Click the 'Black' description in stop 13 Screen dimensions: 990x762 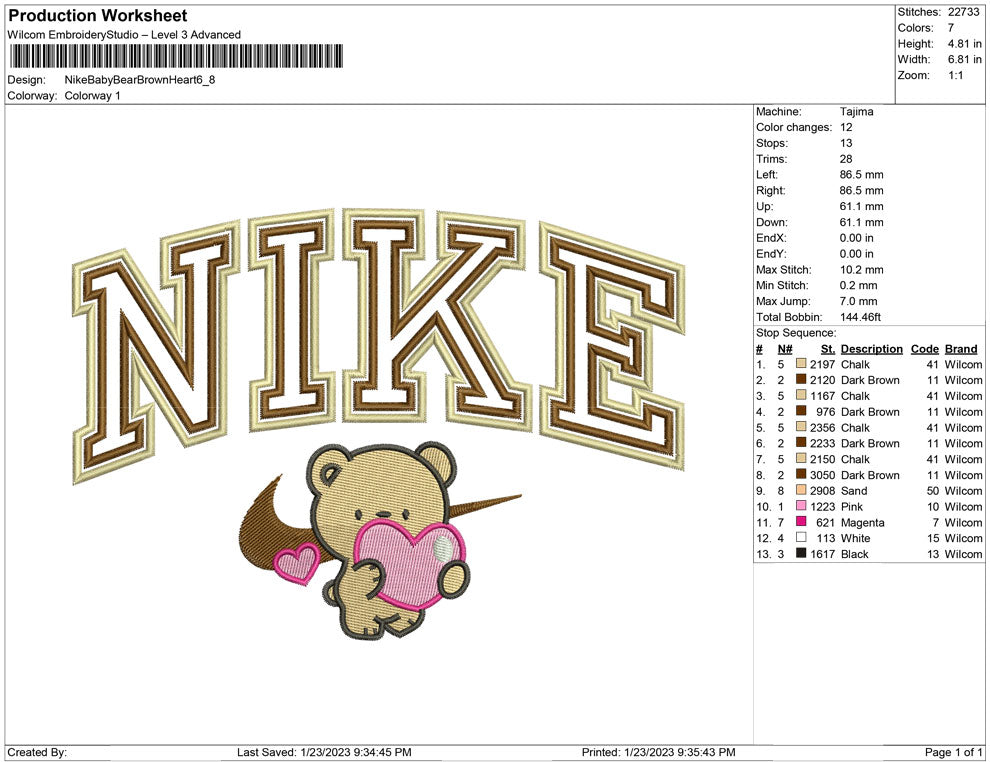(x=854, y=554)
